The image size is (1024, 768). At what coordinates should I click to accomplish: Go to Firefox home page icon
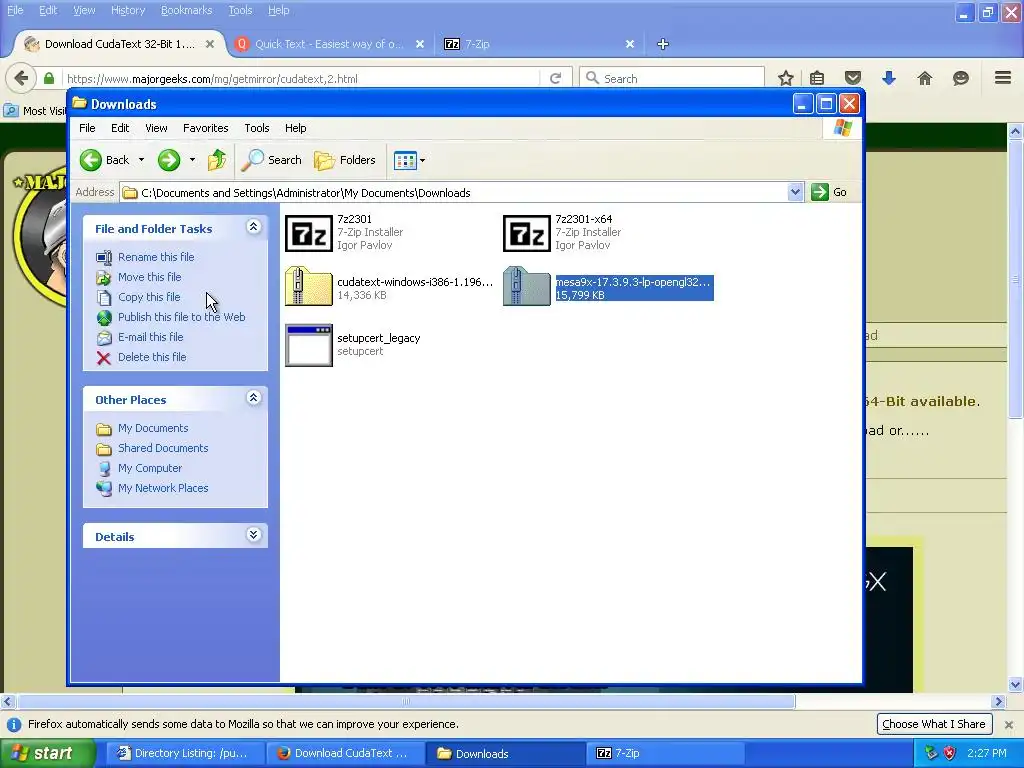(925, 78)
